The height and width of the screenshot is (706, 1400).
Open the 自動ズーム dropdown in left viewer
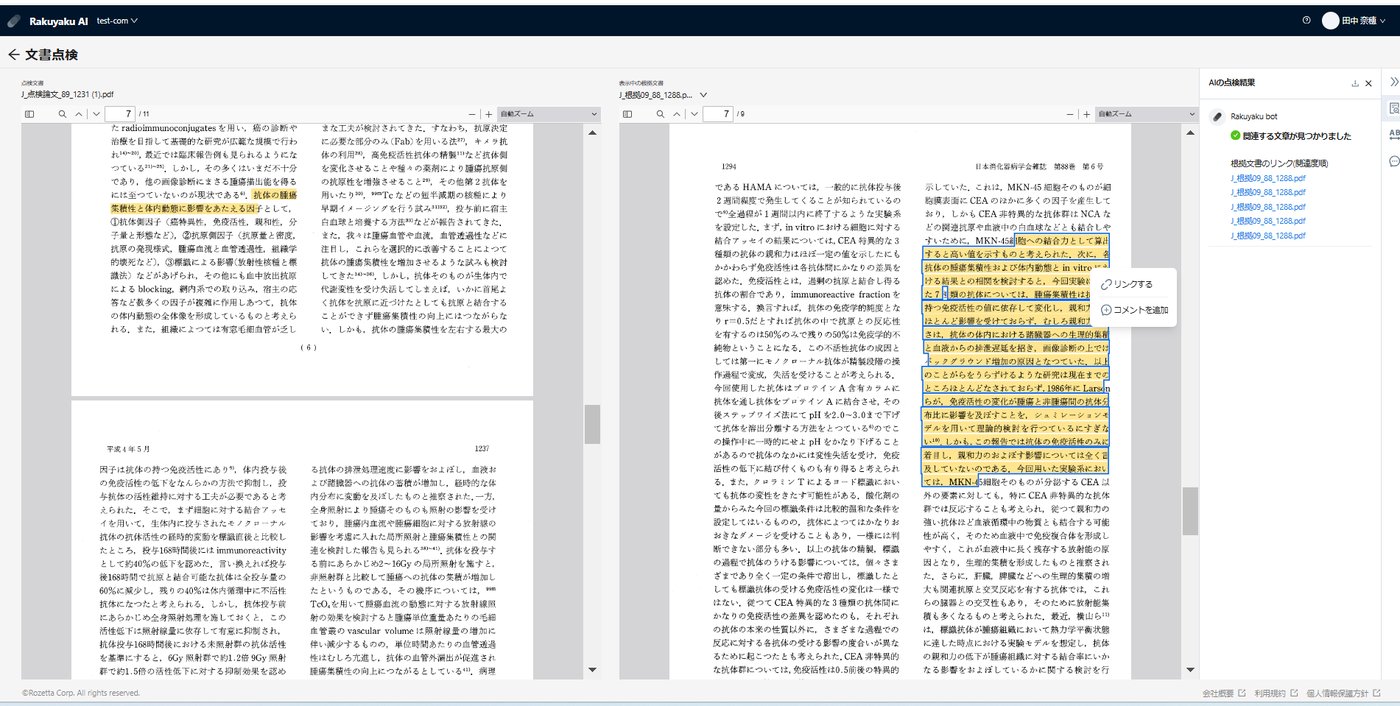[549, 114]
